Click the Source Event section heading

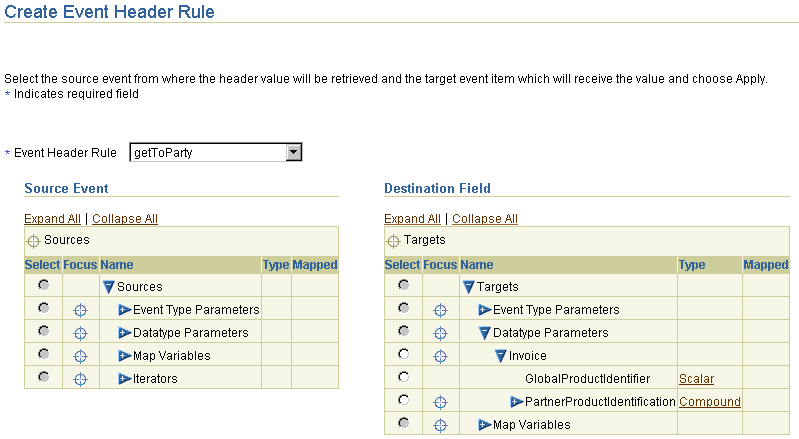[x=66, y=188]
